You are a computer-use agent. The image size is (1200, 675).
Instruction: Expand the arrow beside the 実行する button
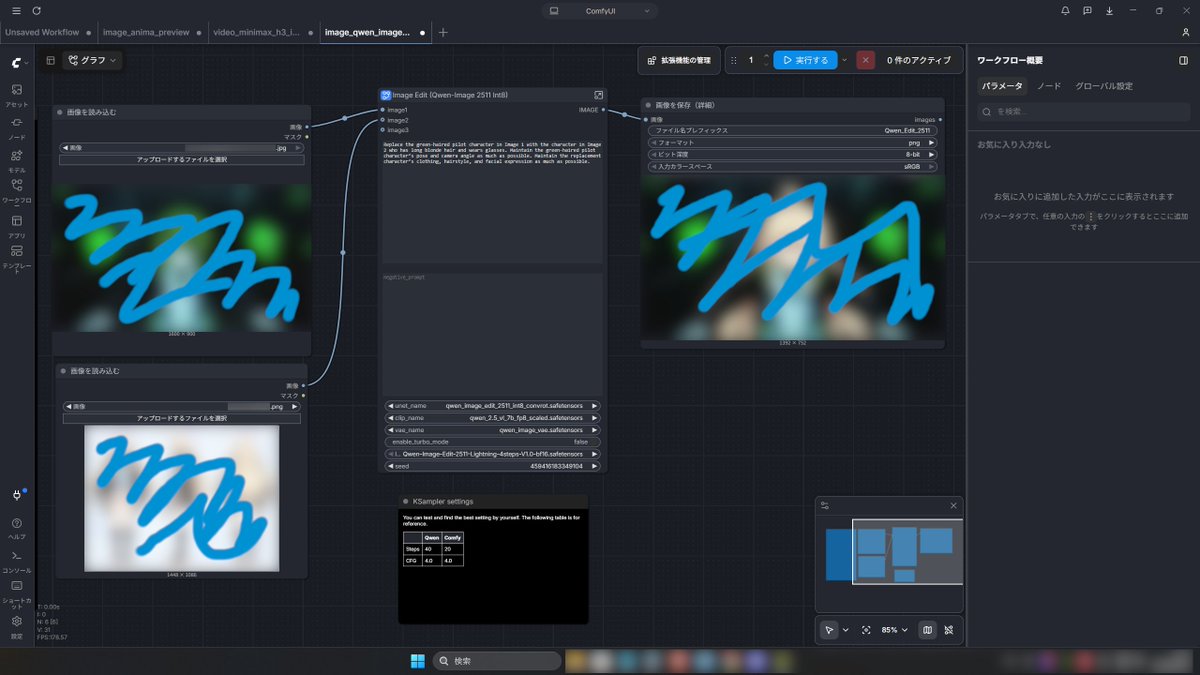click(844, 60)
